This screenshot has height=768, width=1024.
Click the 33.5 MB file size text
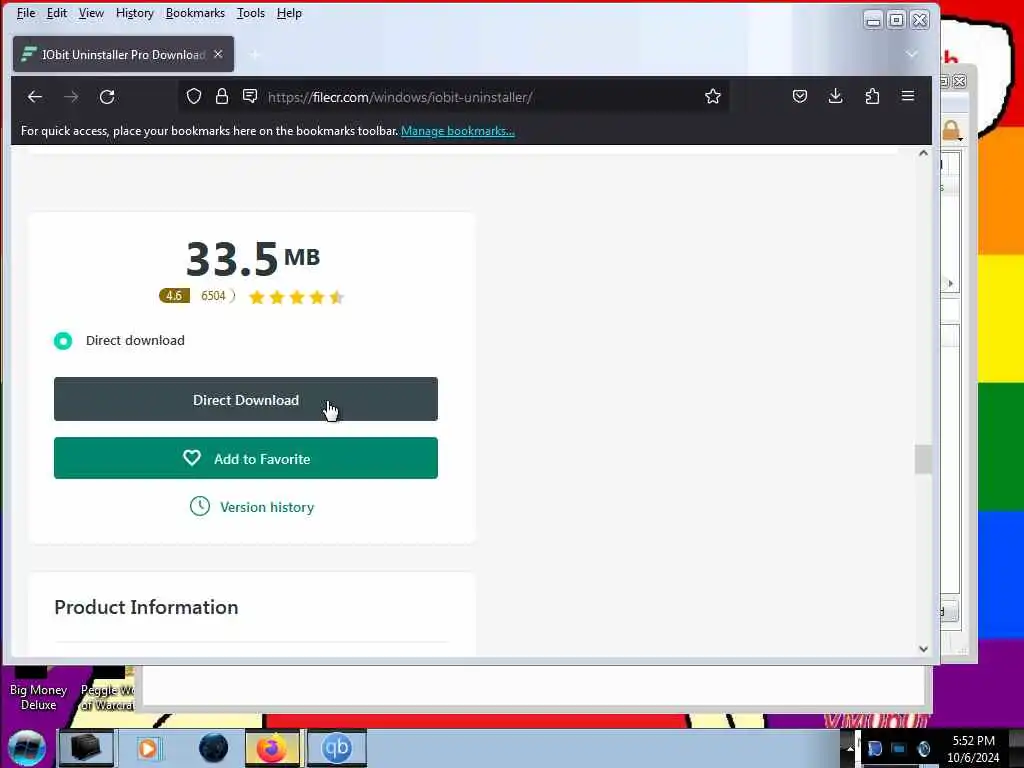(x=253, y=259)
